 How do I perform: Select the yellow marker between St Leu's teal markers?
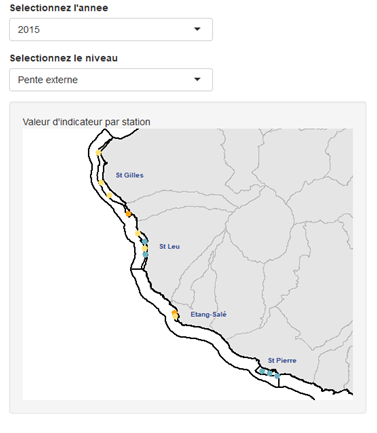144,248
